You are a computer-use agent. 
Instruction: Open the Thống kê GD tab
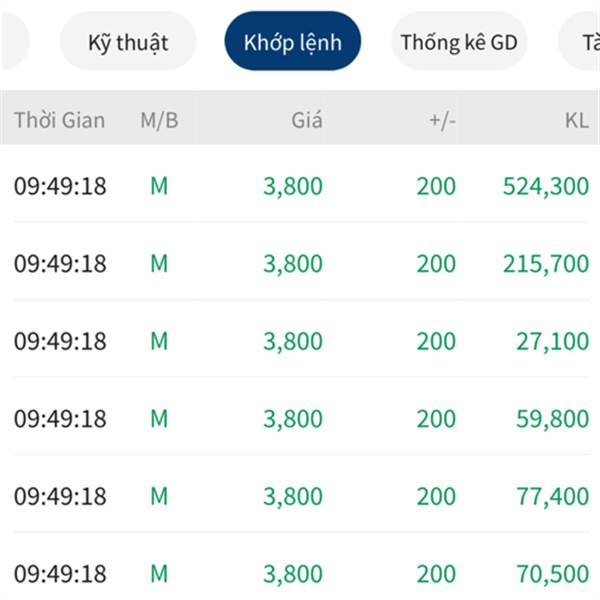tap(459, 41)
